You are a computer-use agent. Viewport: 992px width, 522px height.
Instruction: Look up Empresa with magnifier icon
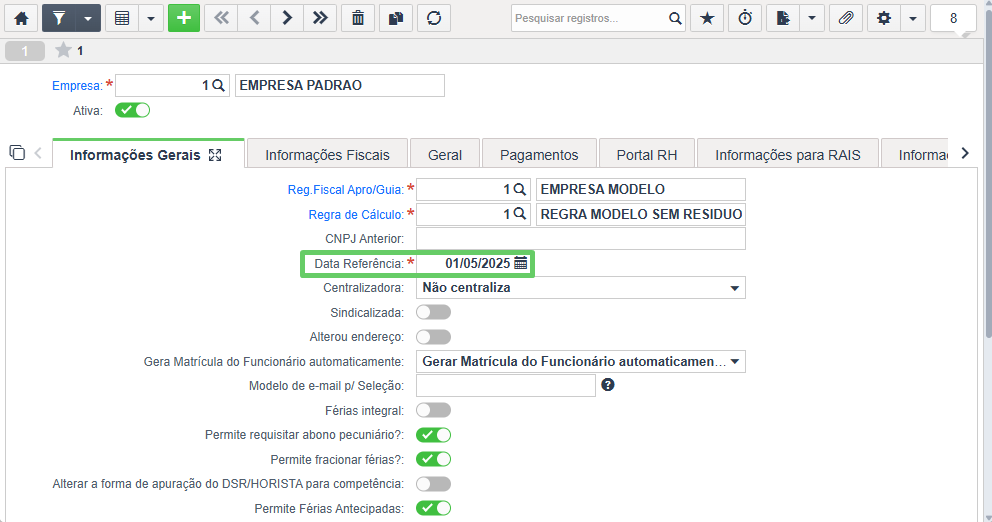(x=218, y=85)
